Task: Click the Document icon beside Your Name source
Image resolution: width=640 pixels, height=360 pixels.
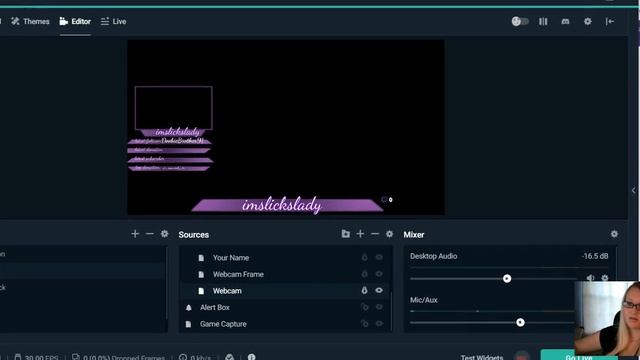Action: pos(201,258)
